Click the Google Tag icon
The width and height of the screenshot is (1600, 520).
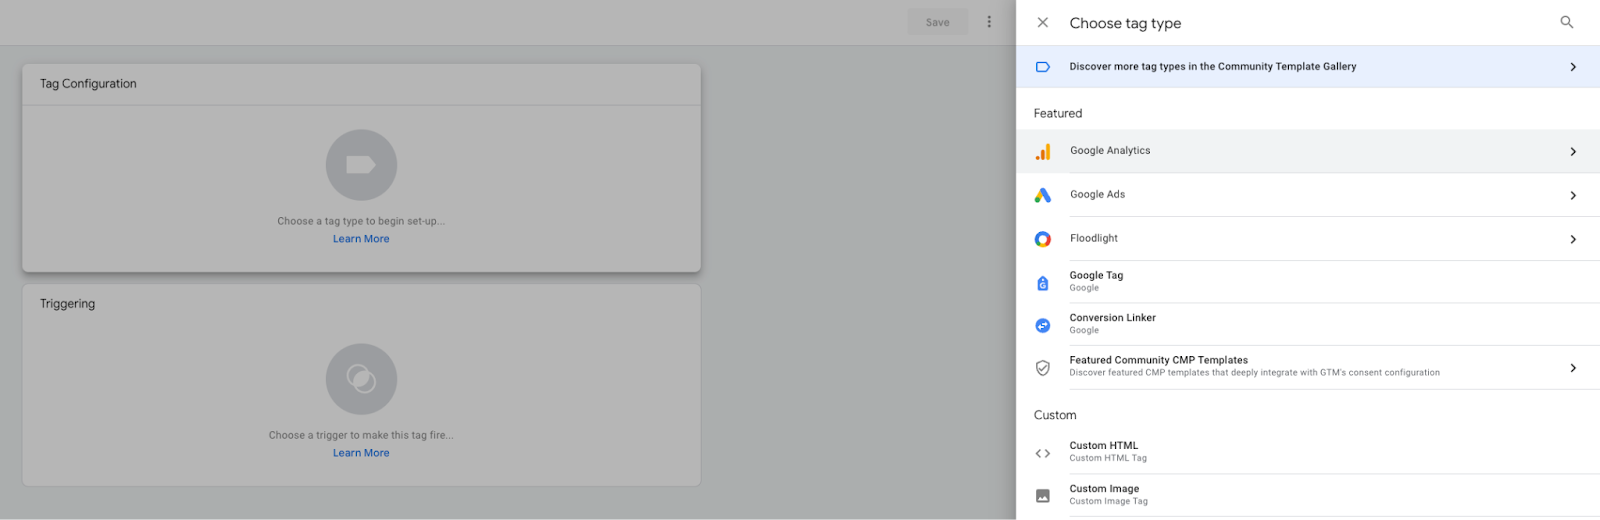1043,283
